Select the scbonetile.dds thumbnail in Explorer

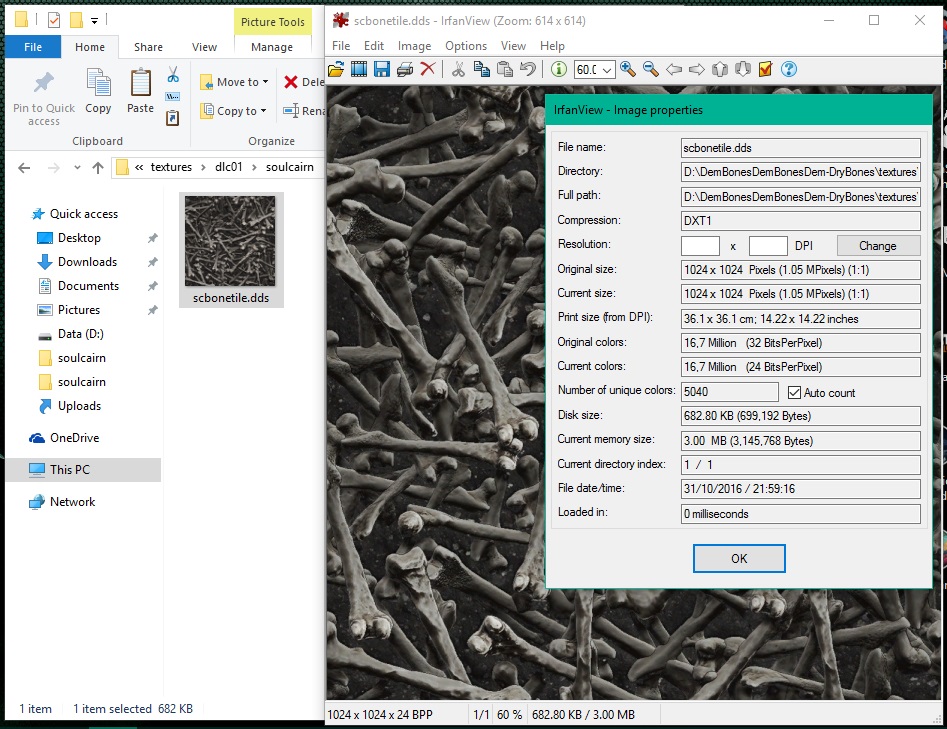(x=230, y=242)
